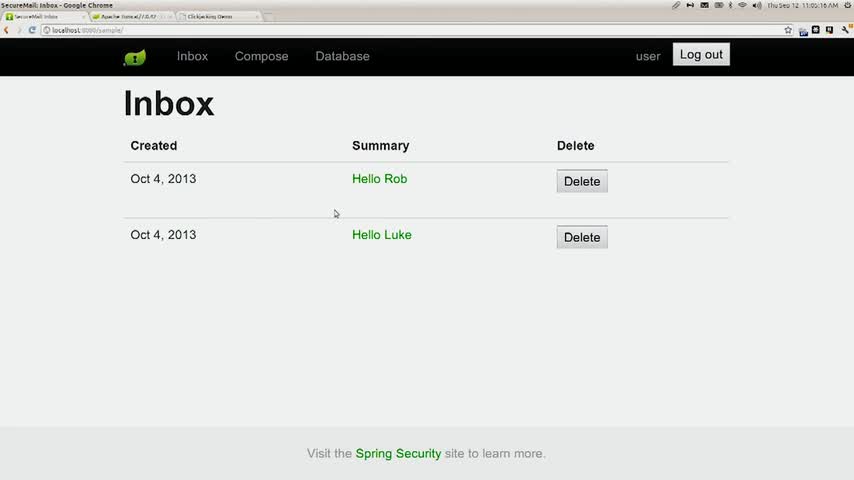Switch to the Apache Tomcat tab
The image size is (854, 480).
pos(128,17)
